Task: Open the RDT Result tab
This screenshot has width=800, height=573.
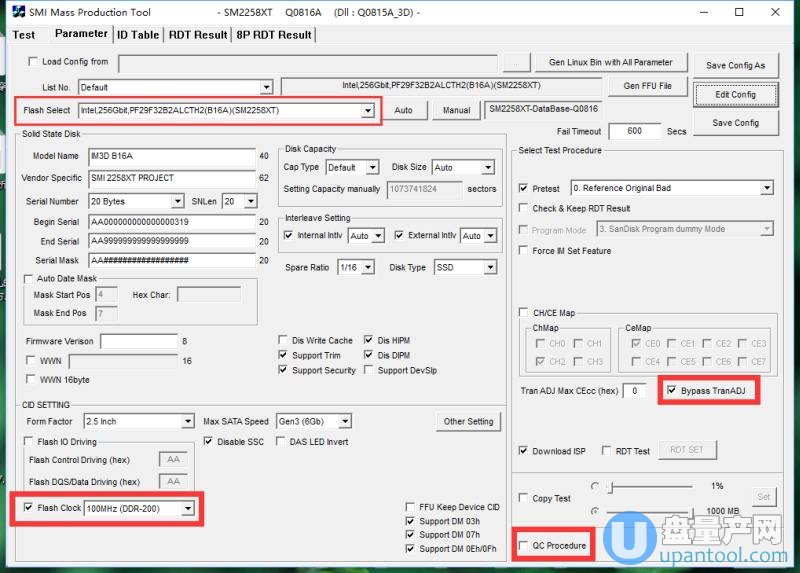Action: tap(197, 35)
